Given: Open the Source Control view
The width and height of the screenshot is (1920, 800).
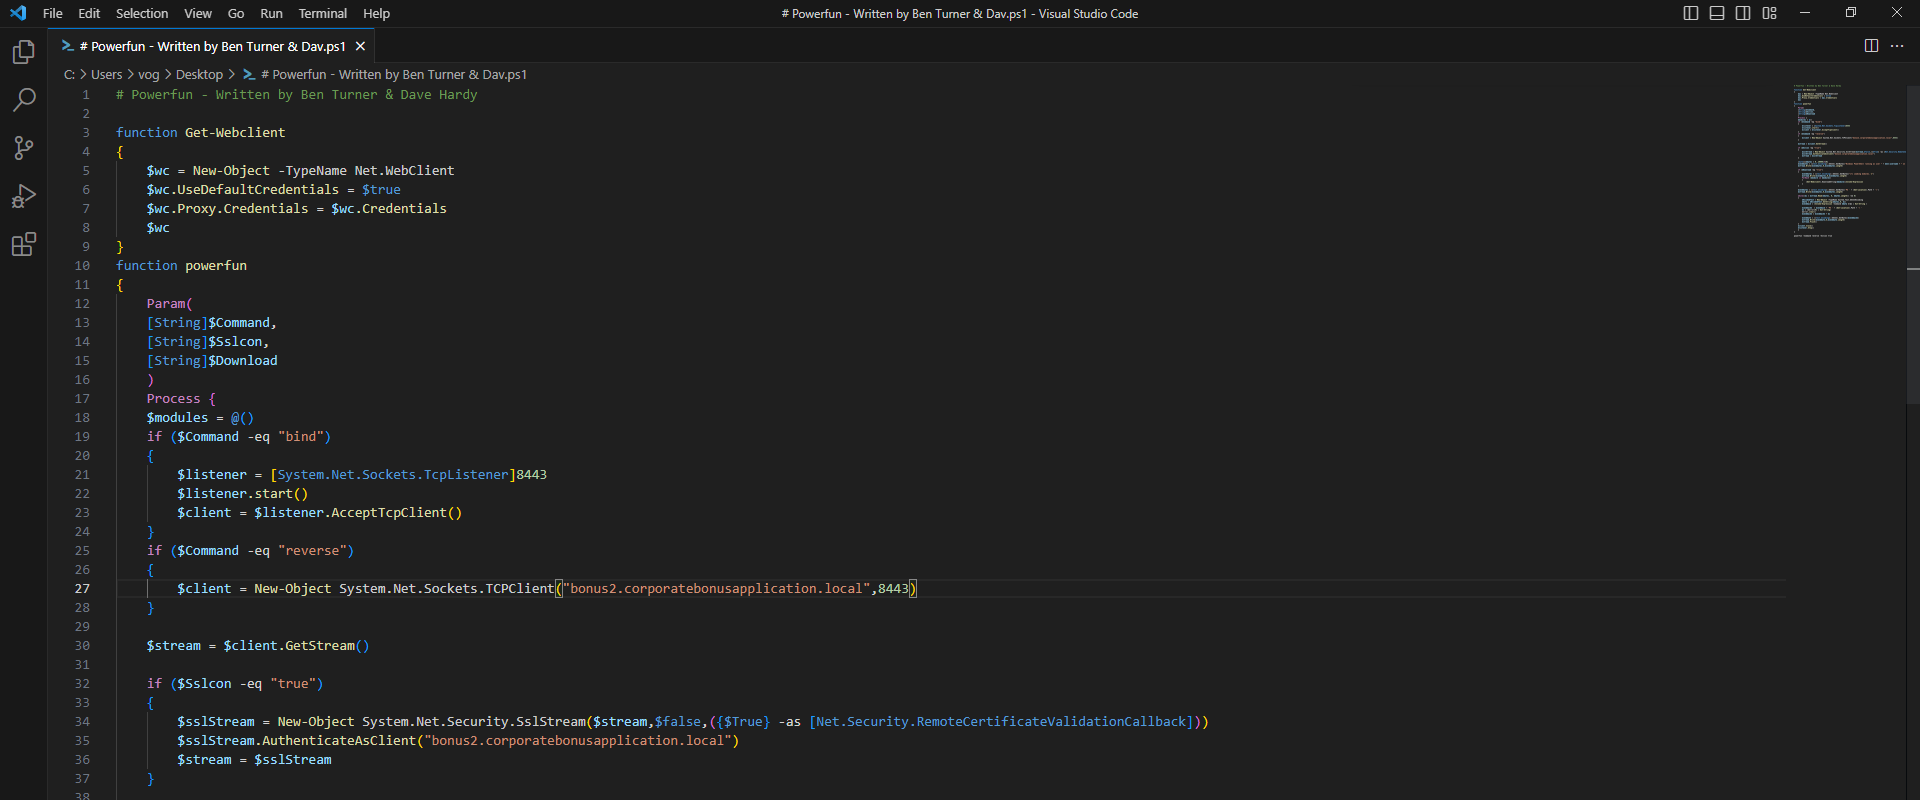Looking at the screenshot, I should pos(24,148).
